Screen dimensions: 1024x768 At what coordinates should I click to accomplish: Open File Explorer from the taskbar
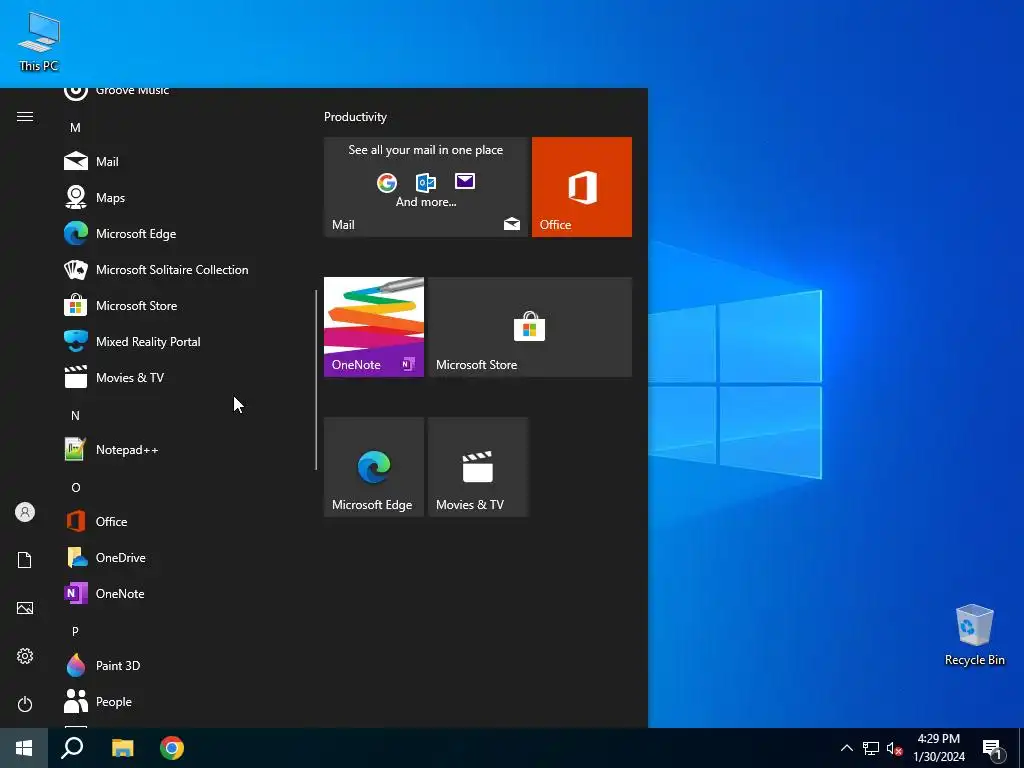tap(122, 748)
